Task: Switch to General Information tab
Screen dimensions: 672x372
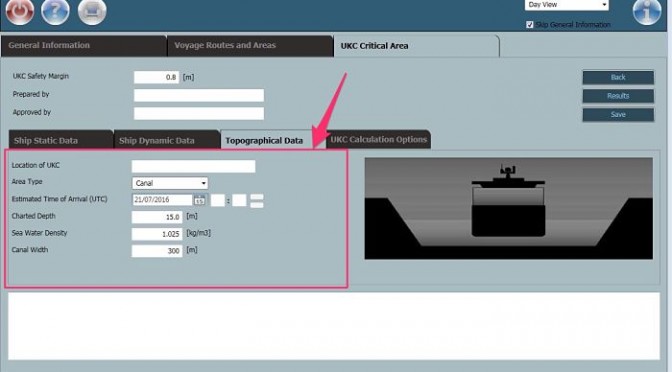Action: [x=84, y=46]
